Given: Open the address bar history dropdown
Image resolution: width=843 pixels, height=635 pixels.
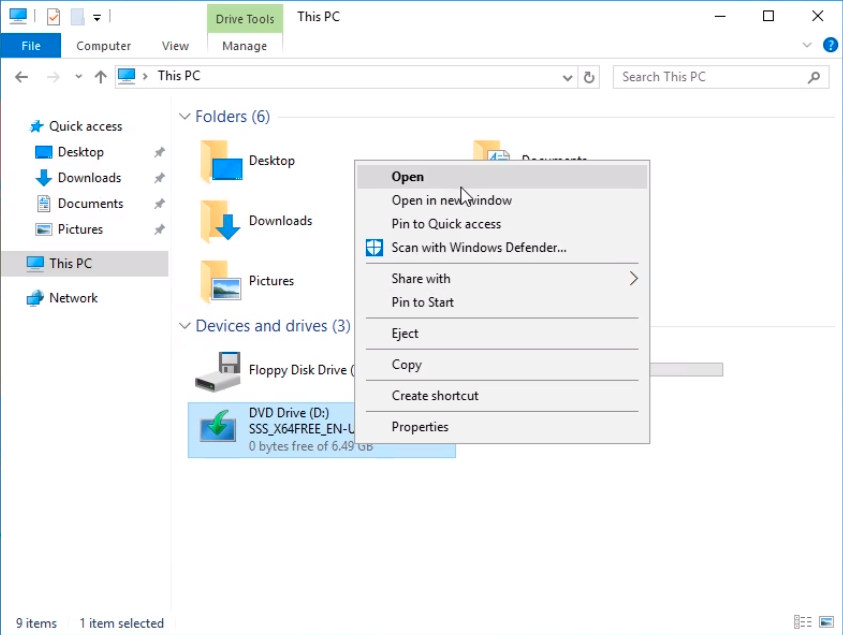Looking at the screenshot, I should pyautogui.click(x=567, y=77).
